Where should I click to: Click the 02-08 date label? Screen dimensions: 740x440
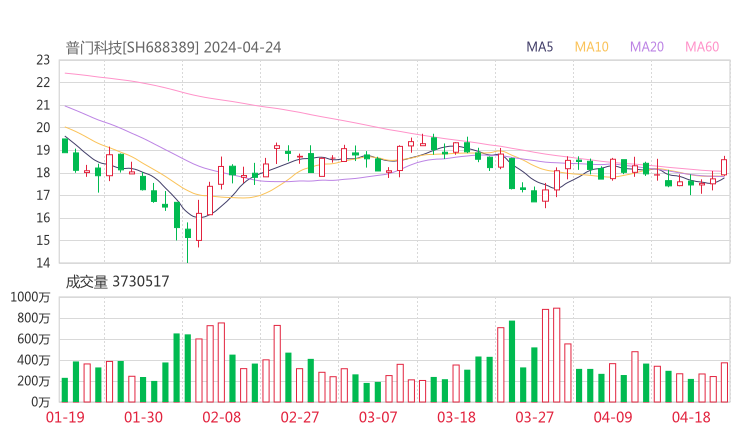tap(222, 417)
